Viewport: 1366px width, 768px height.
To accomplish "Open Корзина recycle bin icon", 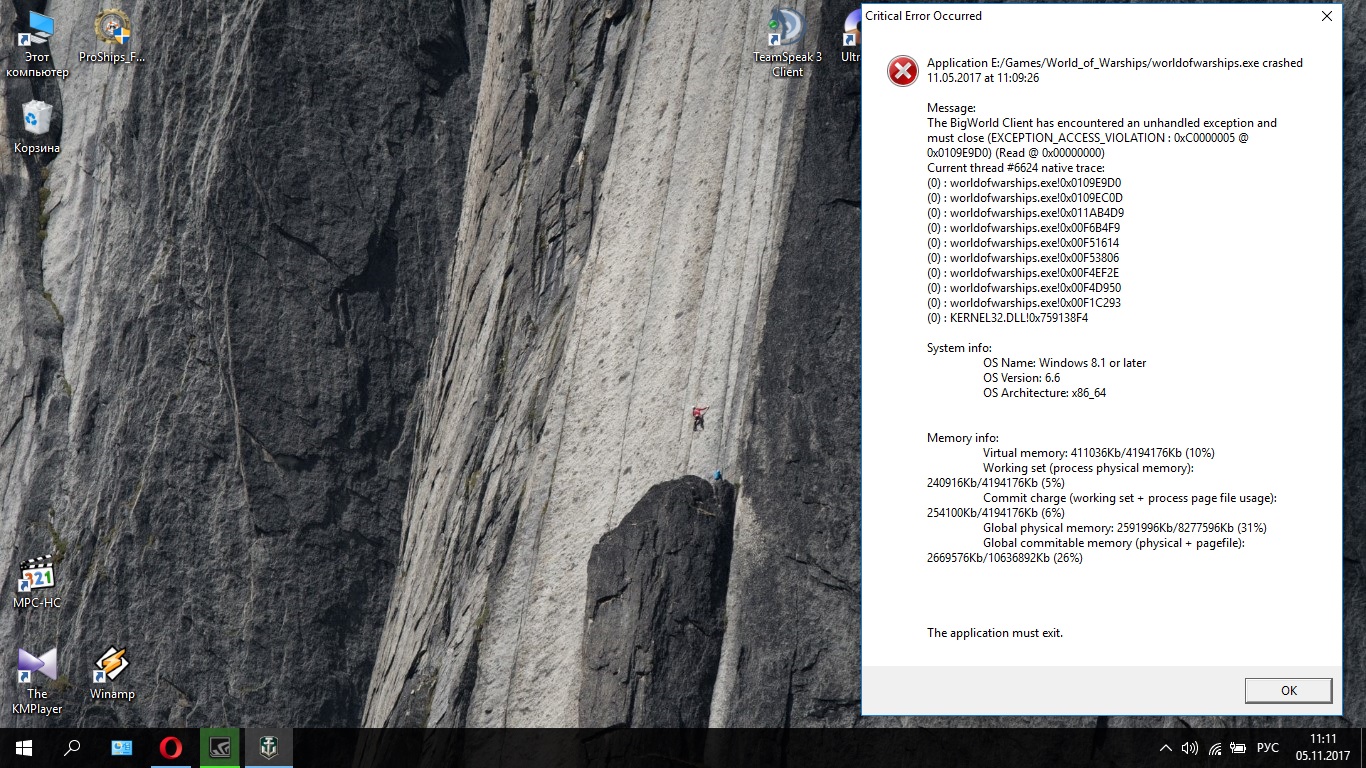I will pyautogui.click(x=37, y=127).
